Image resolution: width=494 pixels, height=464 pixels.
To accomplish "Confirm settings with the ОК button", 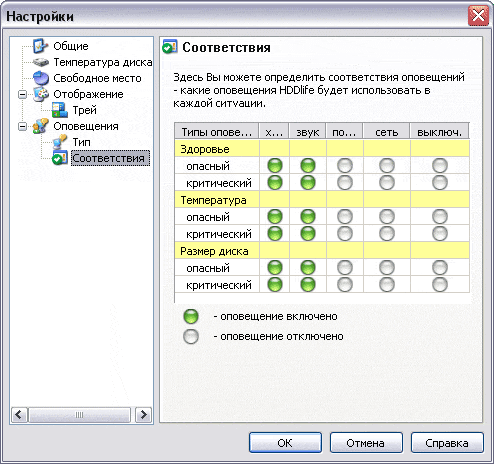I will point(285,443).
